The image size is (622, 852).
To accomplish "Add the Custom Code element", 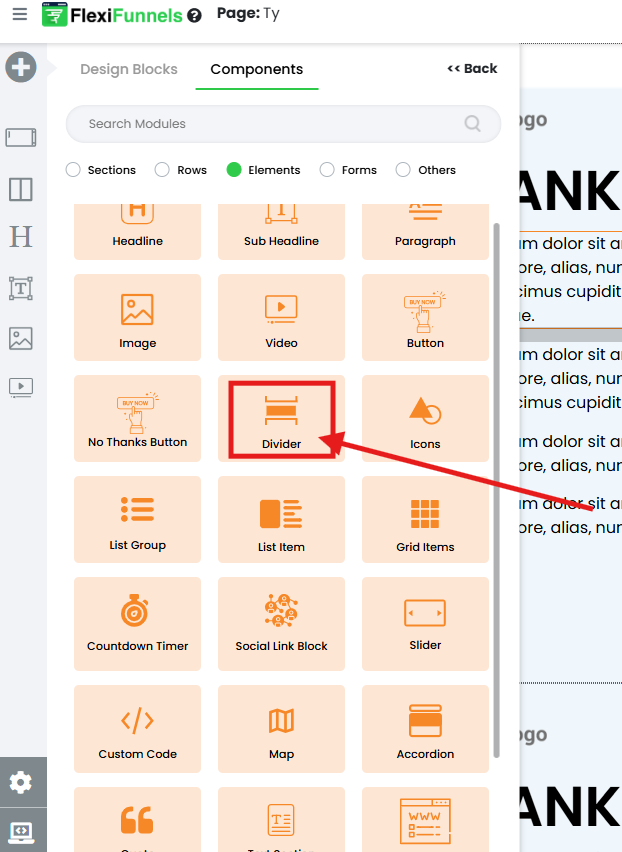I will coord(137,729).
